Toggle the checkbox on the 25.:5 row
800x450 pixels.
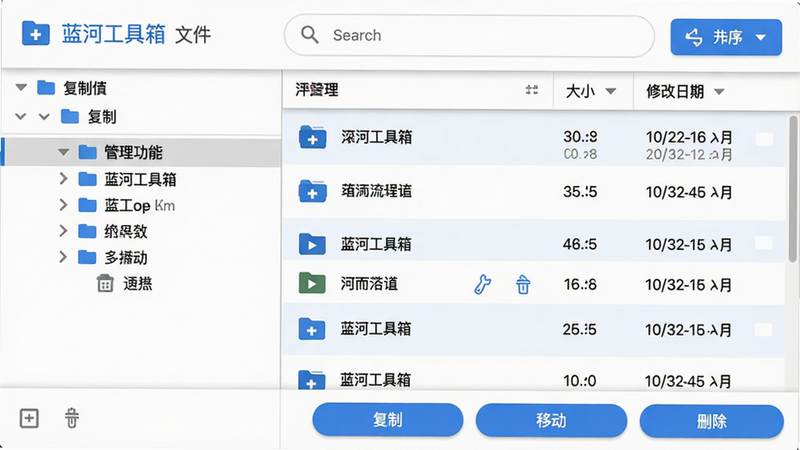tap(763, 330)
